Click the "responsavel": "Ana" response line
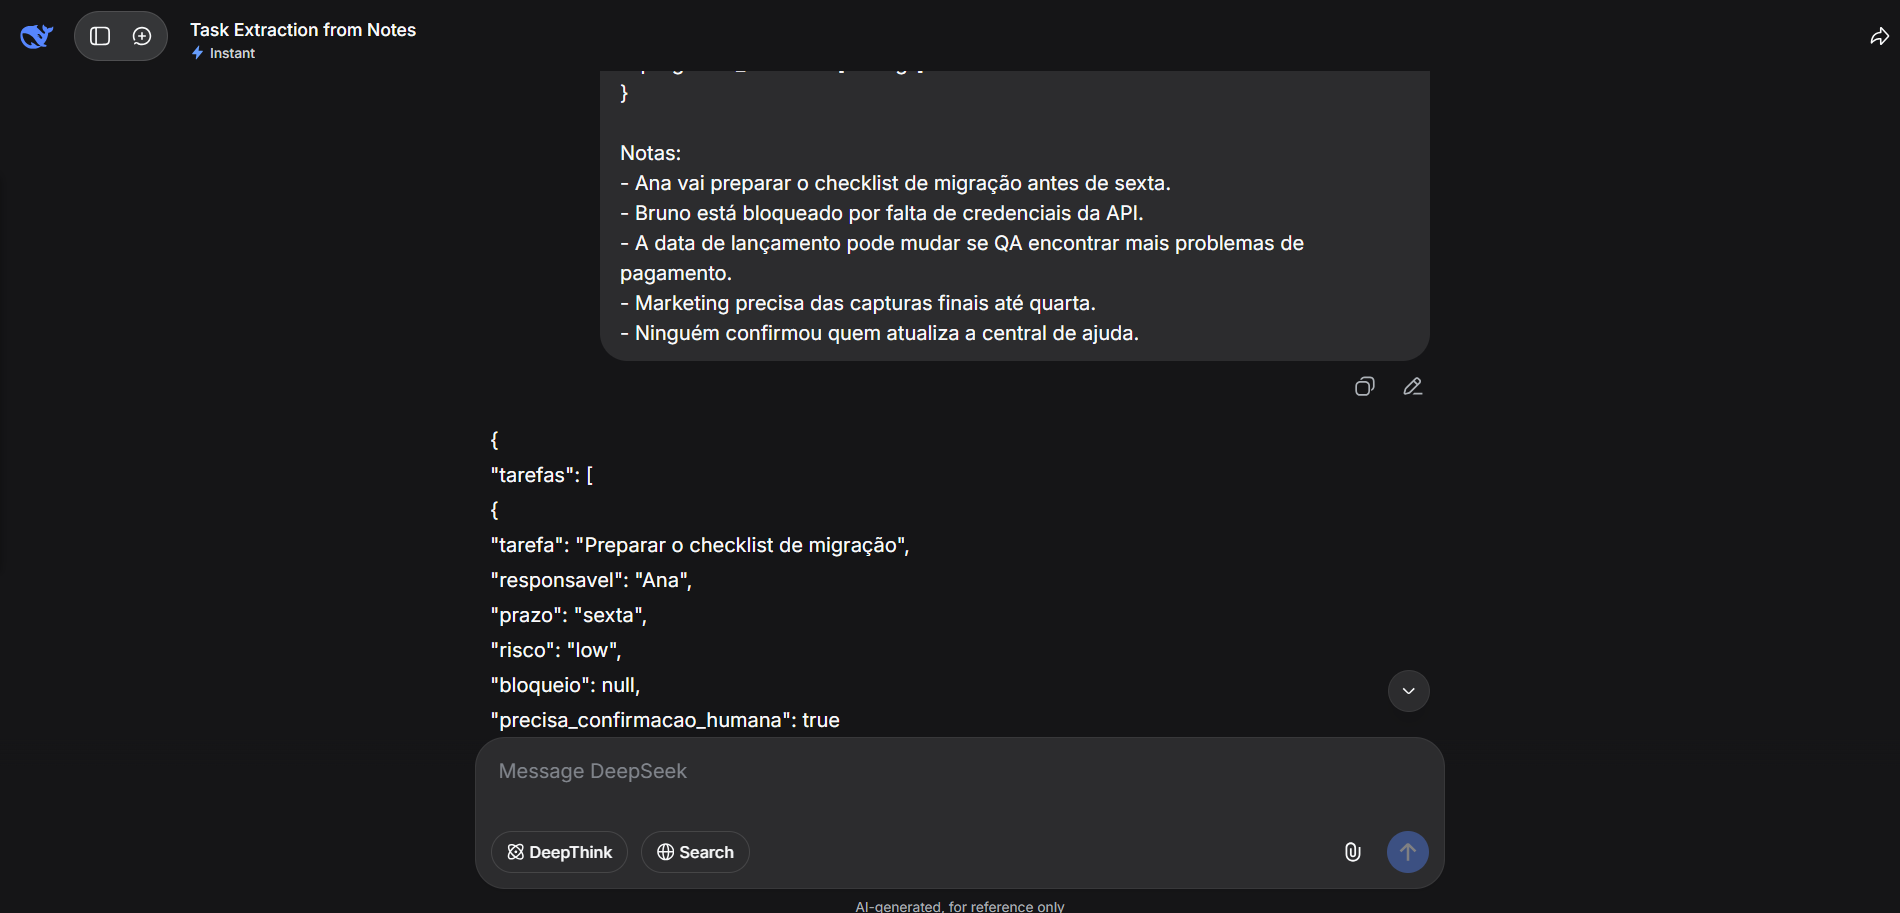Image resolution: width=1900 pixels, height=913 pixels. click(591, 580)
